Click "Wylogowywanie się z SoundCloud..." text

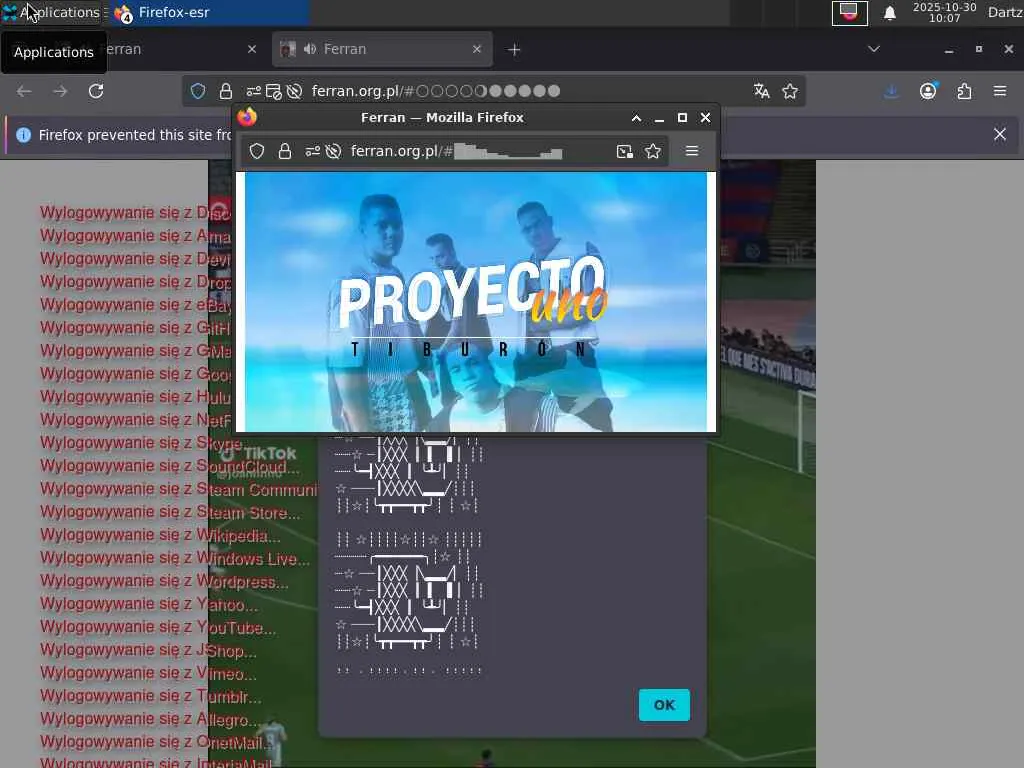click(170, 466)
